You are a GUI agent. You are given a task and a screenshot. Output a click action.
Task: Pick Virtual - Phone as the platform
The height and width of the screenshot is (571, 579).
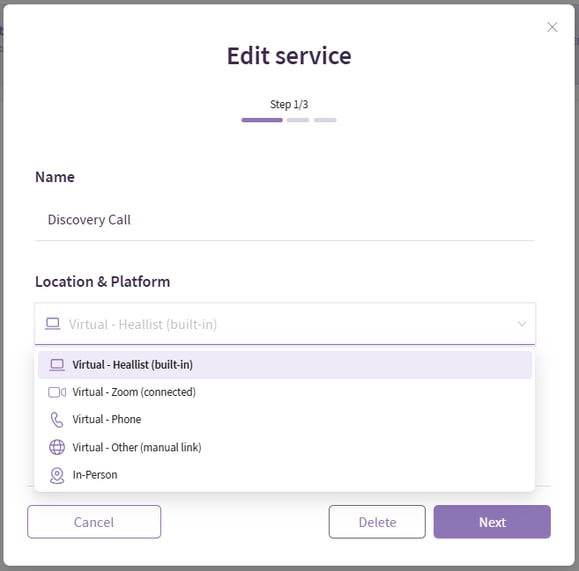point(285,420)
